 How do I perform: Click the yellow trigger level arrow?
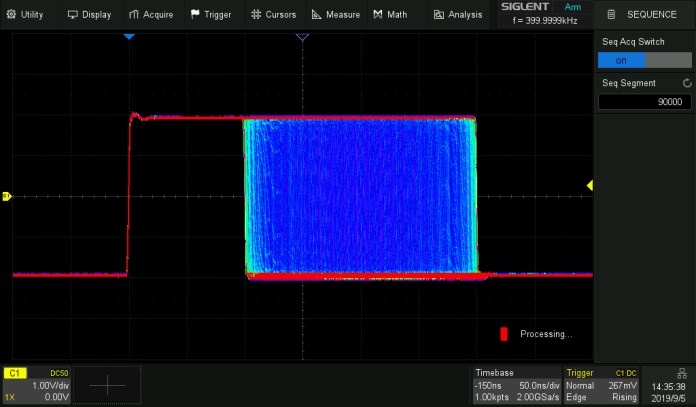(590, 185)
